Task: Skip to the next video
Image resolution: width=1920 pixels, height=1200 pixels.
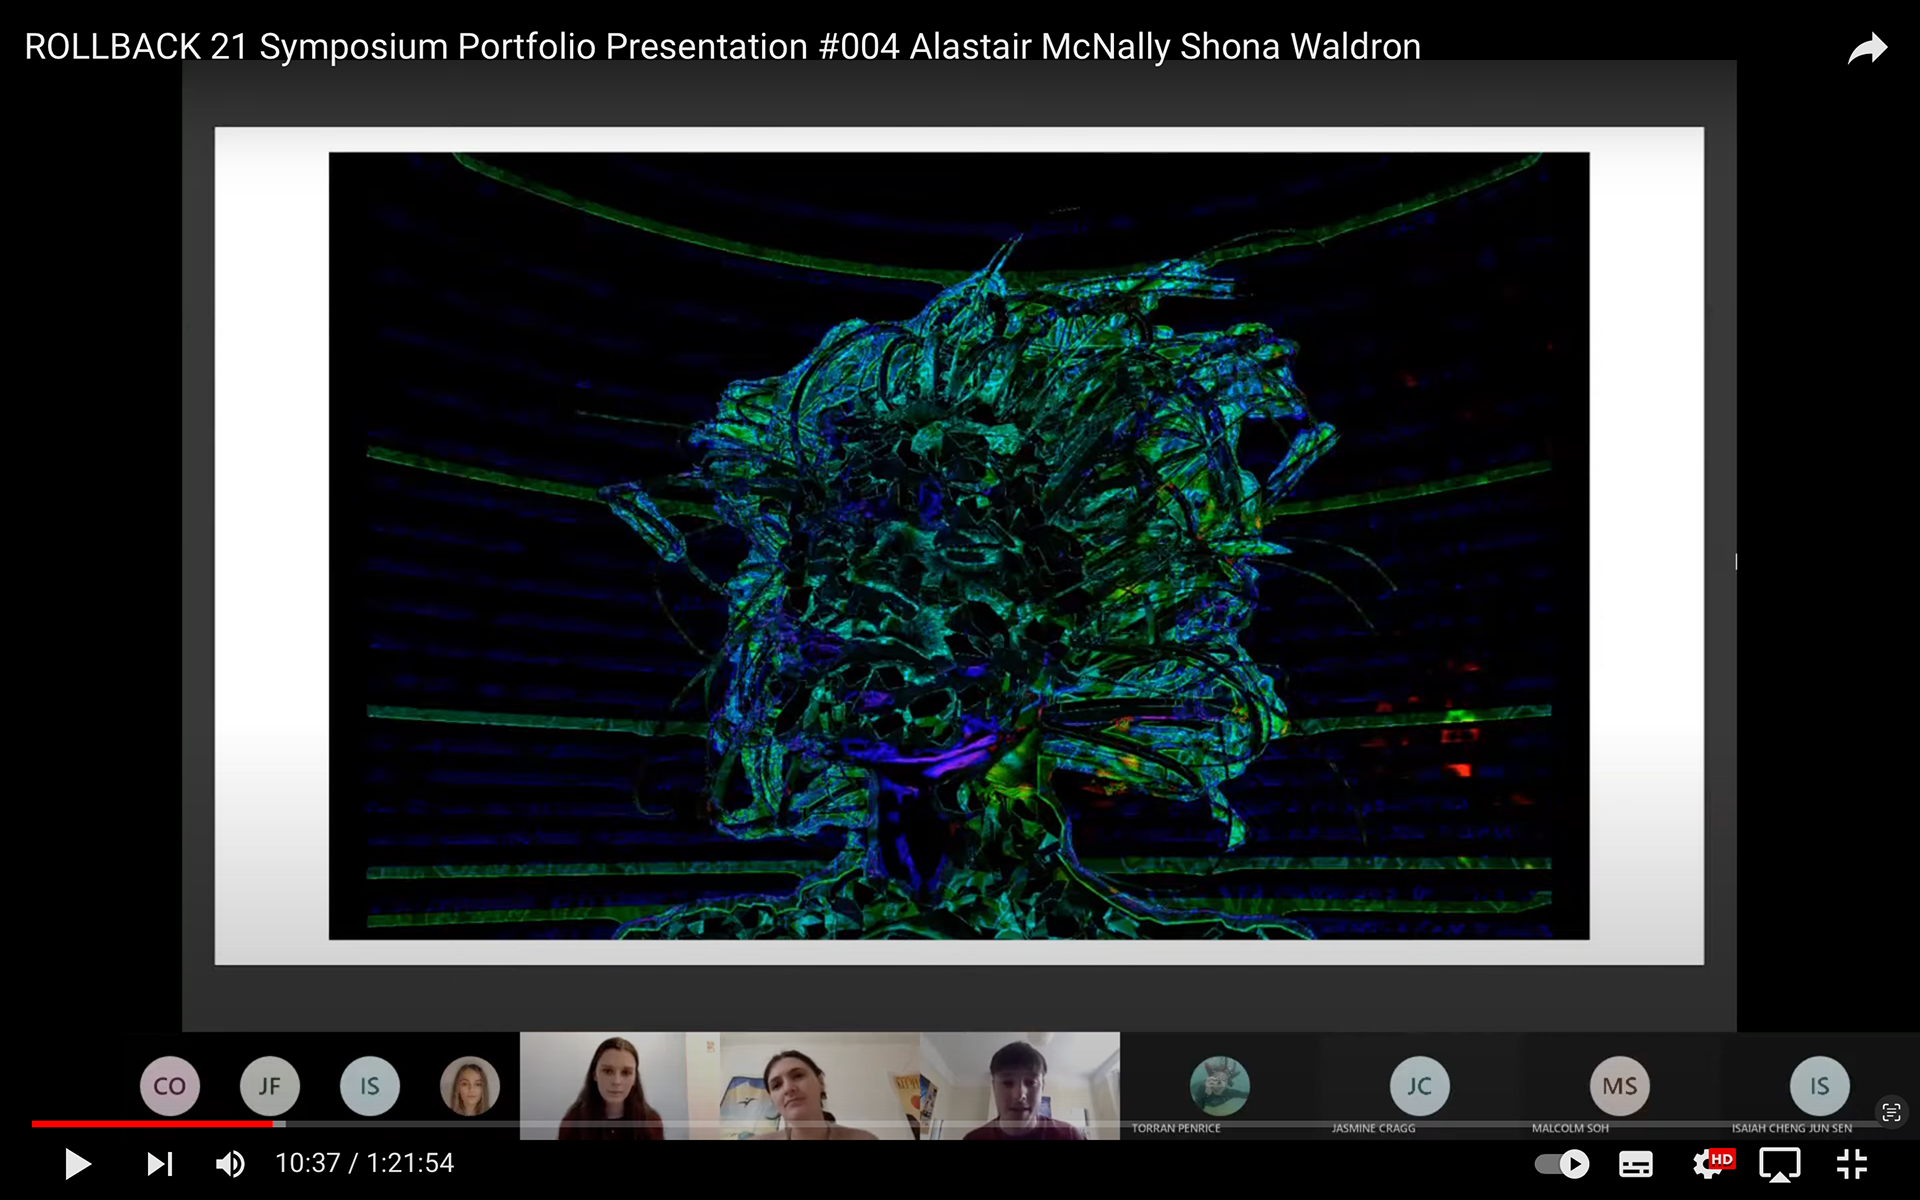Action: (x=160, y=1164)
